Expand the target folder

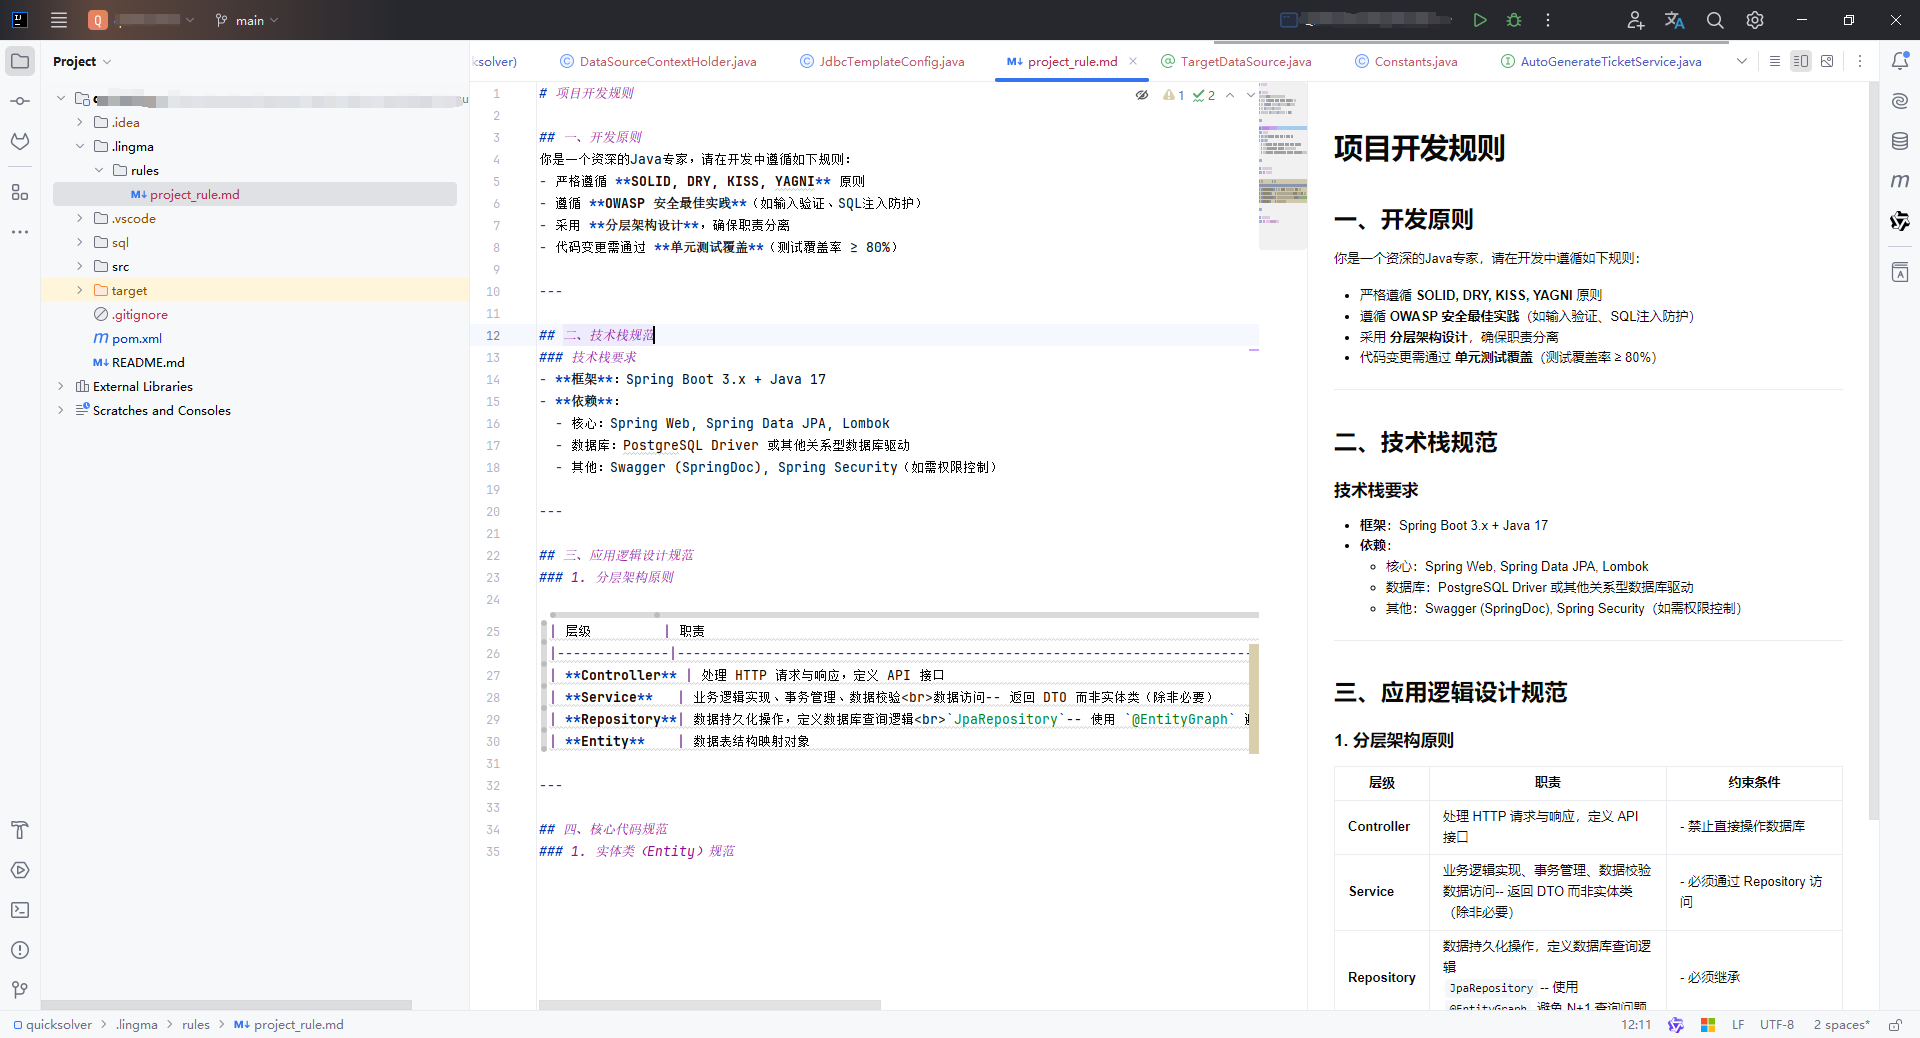(80, 290)
